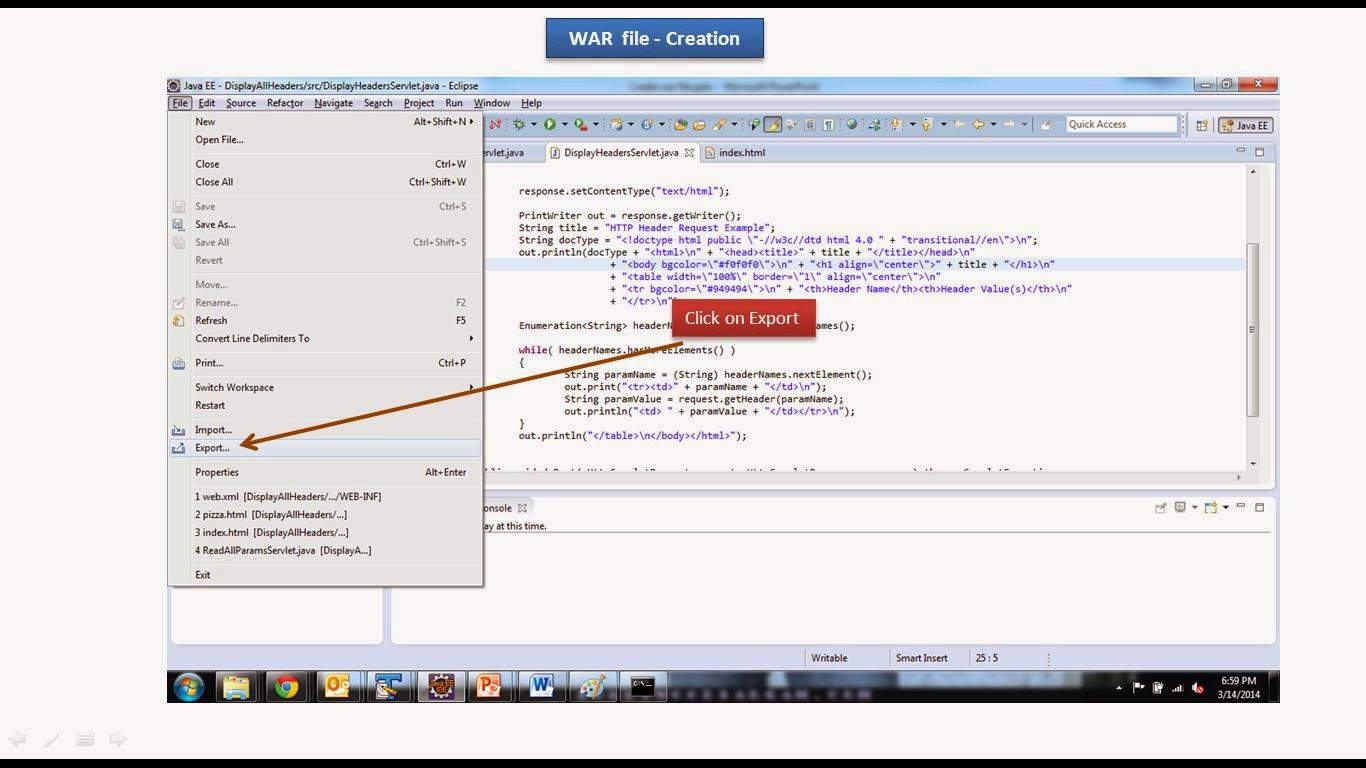Open the Navigate menu

(x=333, y=103)
